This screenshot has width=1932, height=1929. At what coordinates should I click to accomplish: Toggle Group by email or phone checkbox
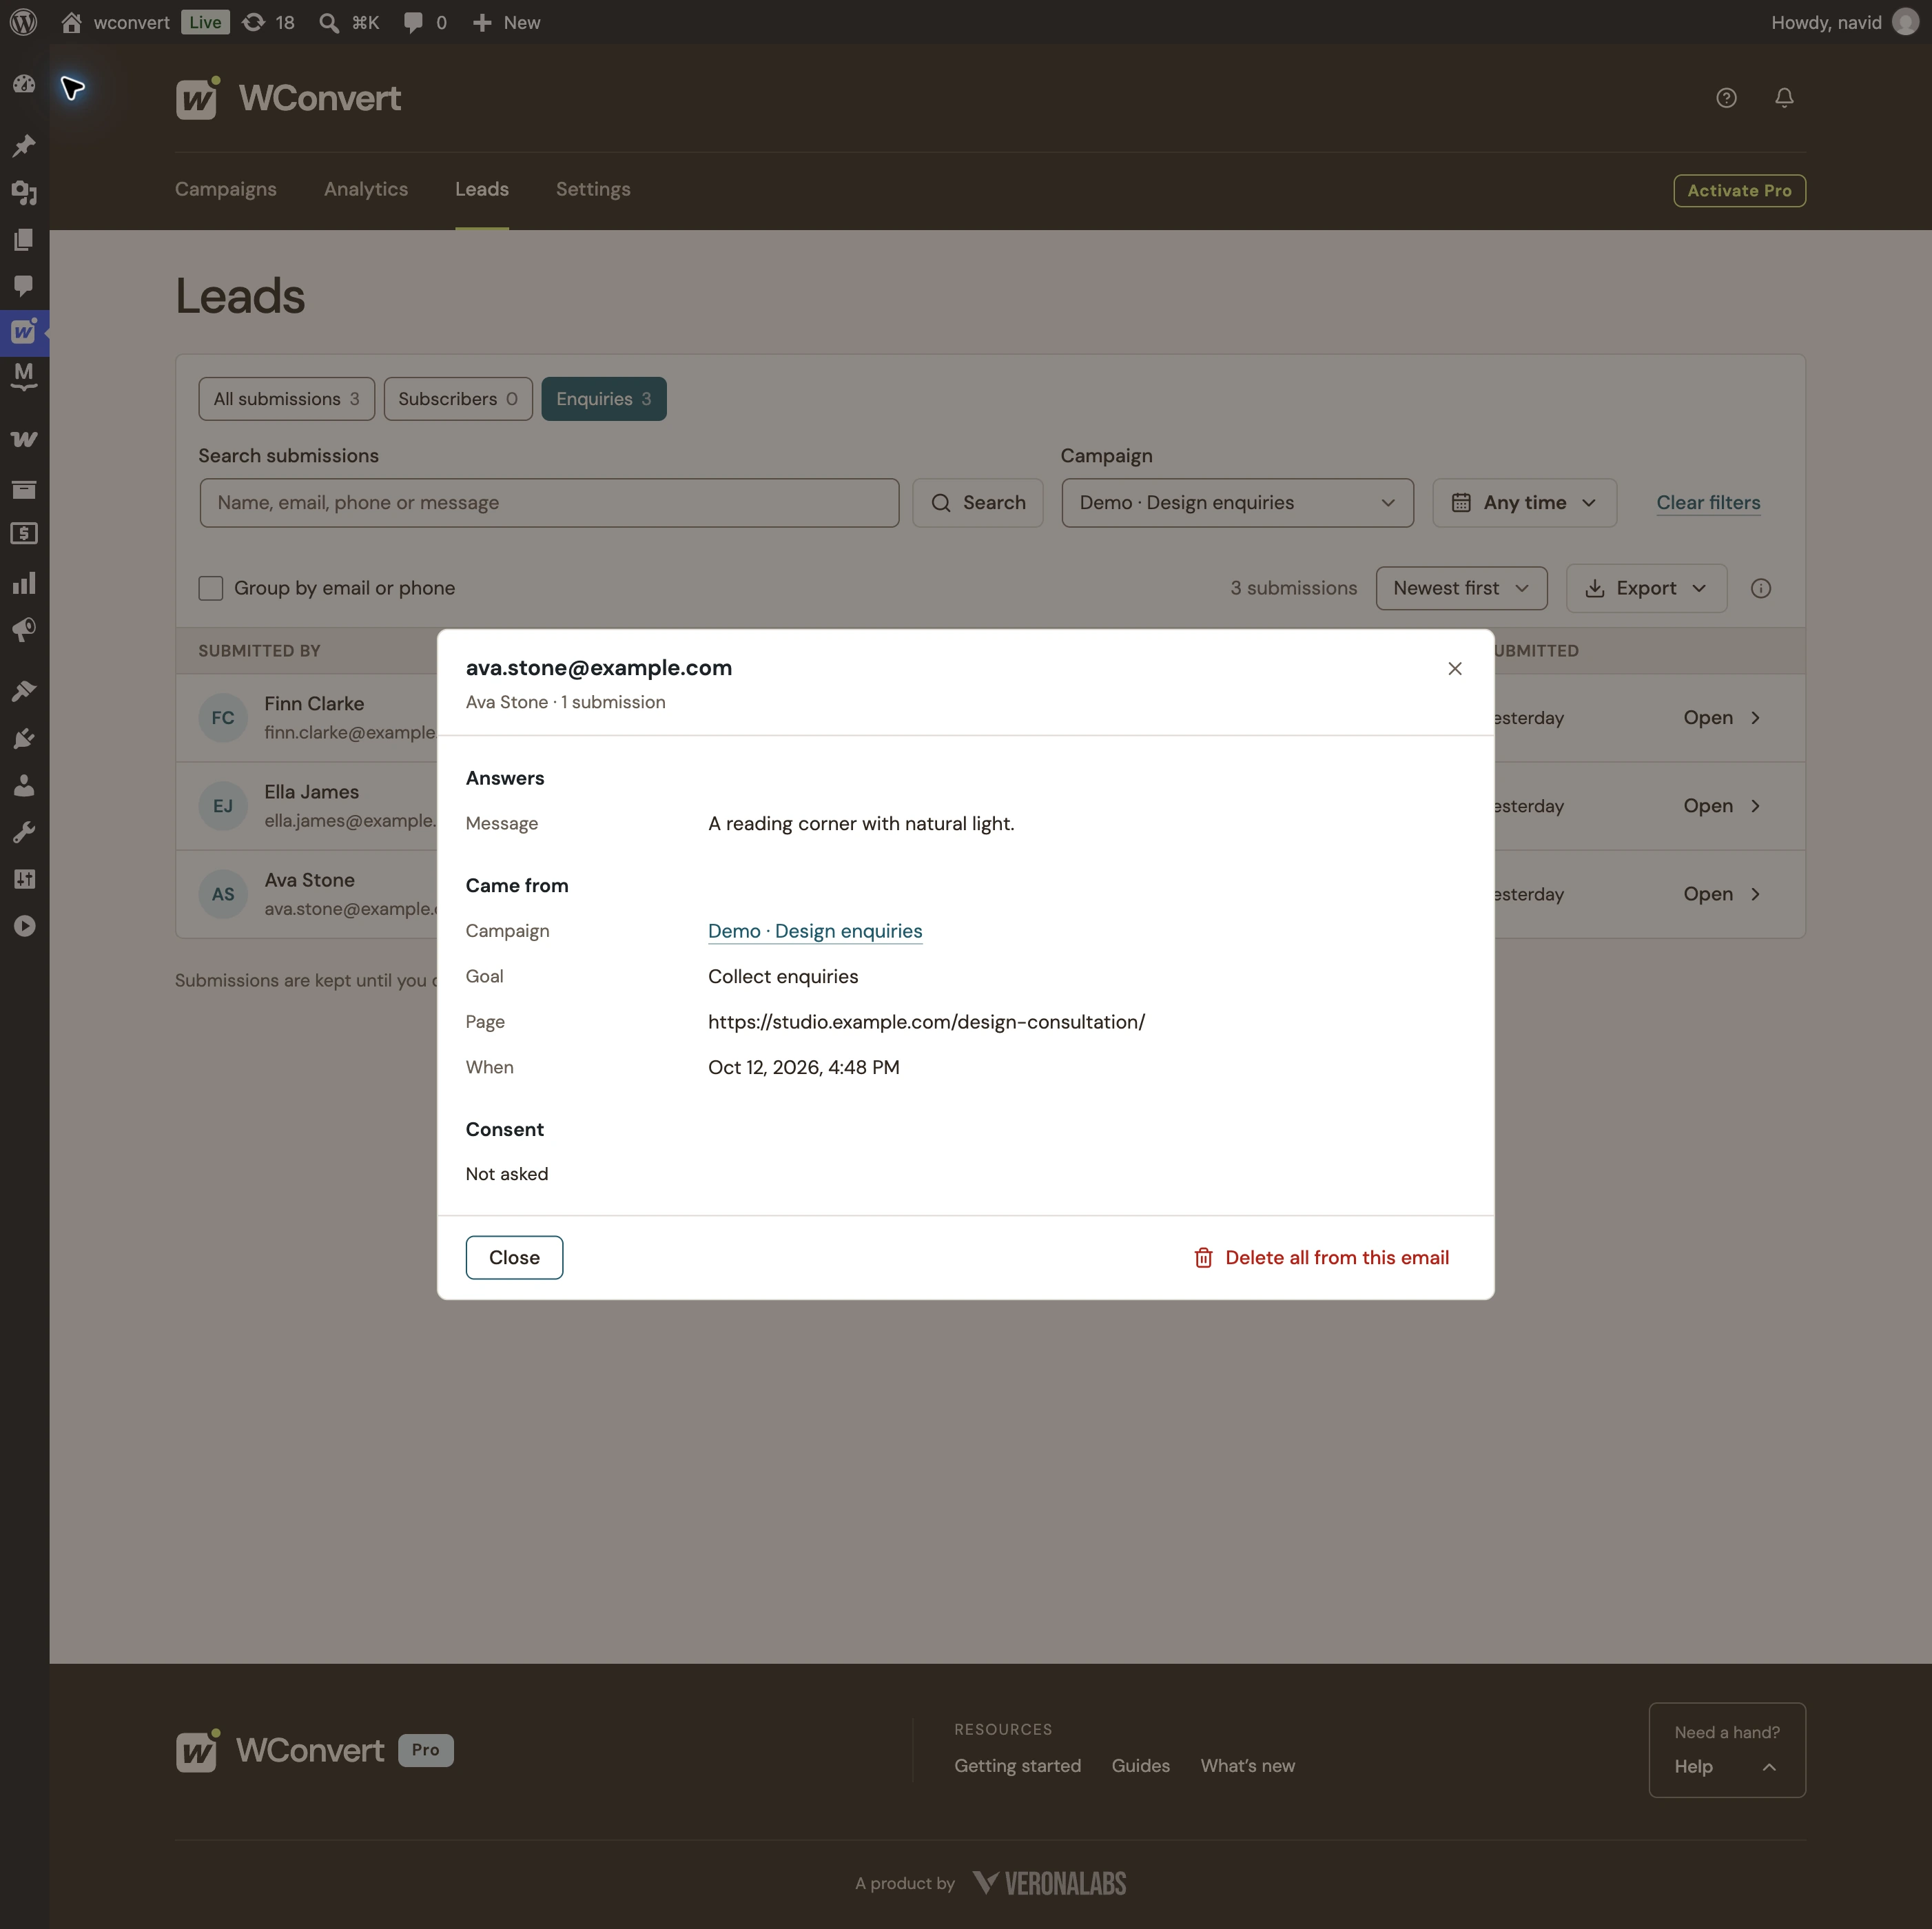click(210, 588)
